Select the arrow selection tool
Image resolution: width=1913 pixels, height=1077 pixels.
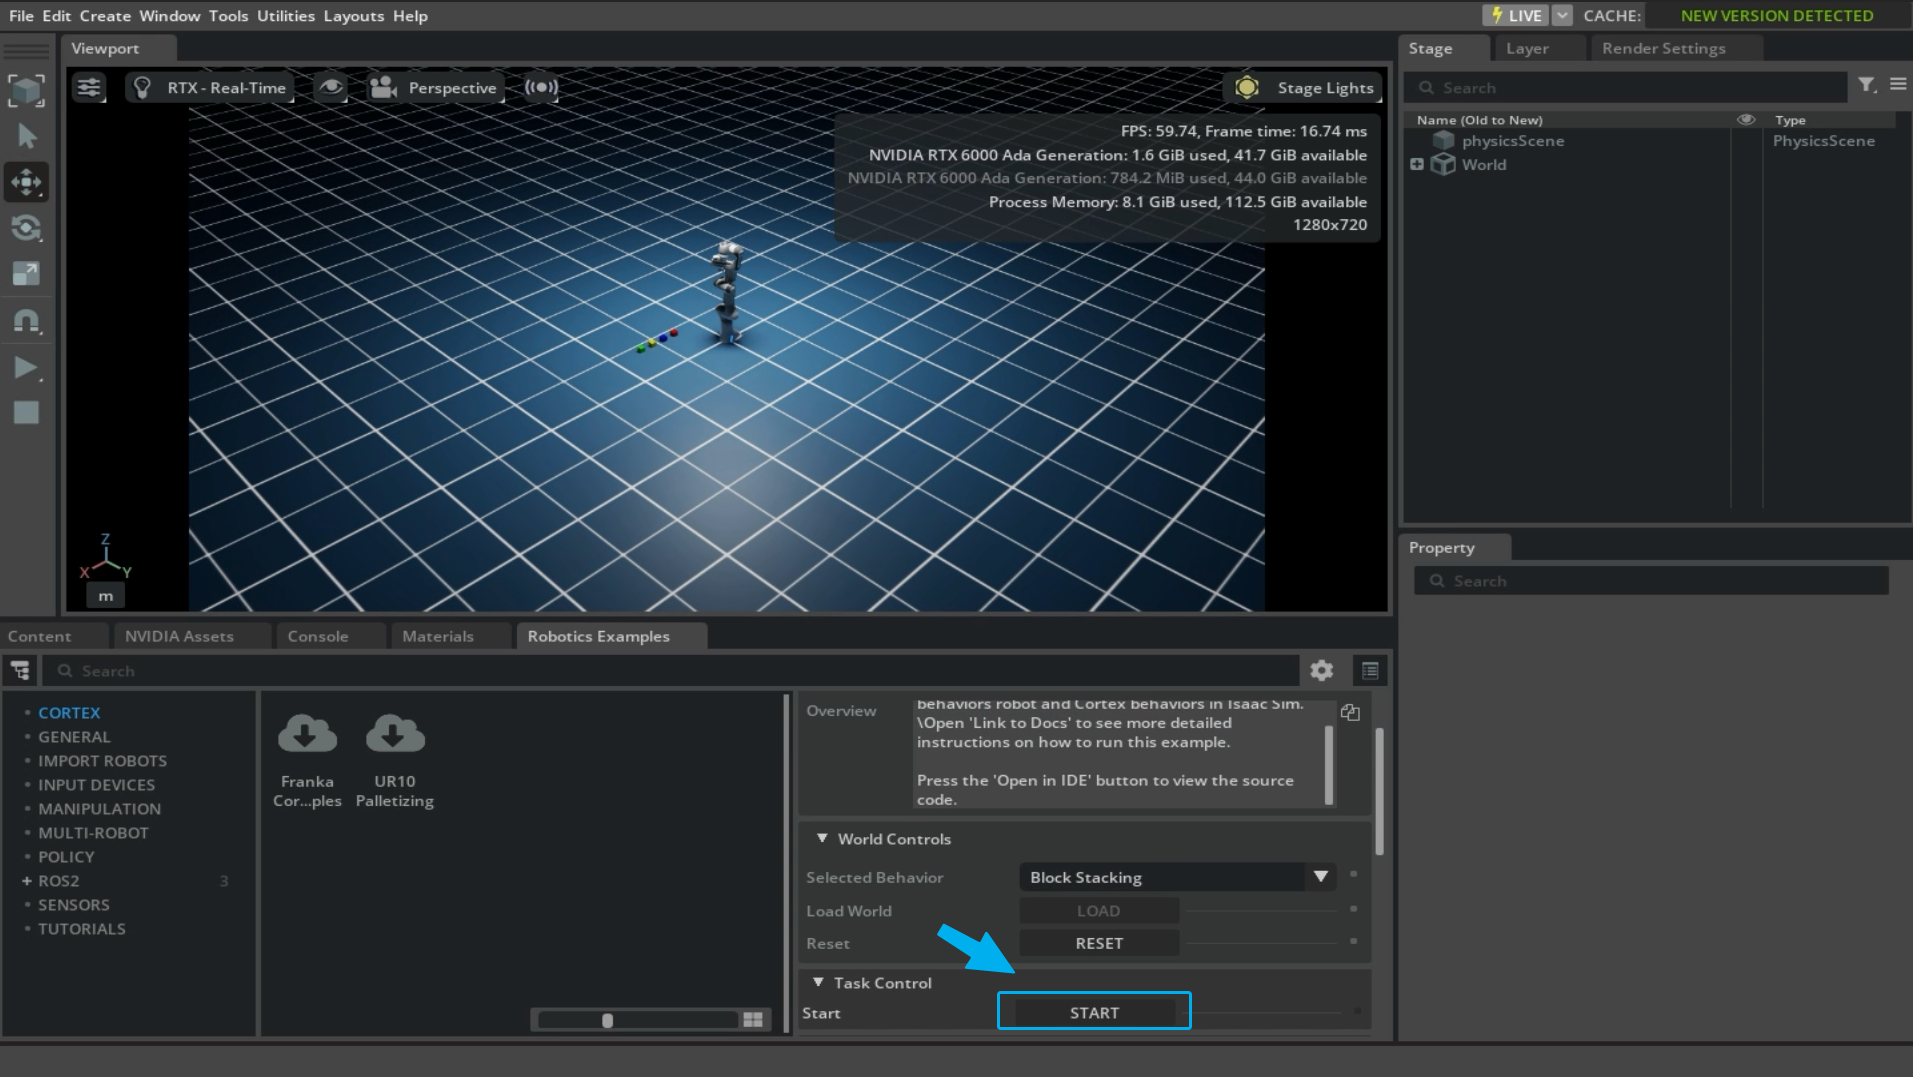[27, 136]
